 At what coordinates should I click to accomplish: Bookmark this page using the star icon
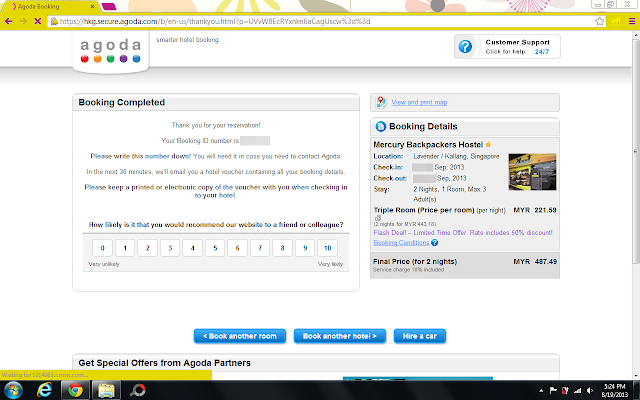599,21
